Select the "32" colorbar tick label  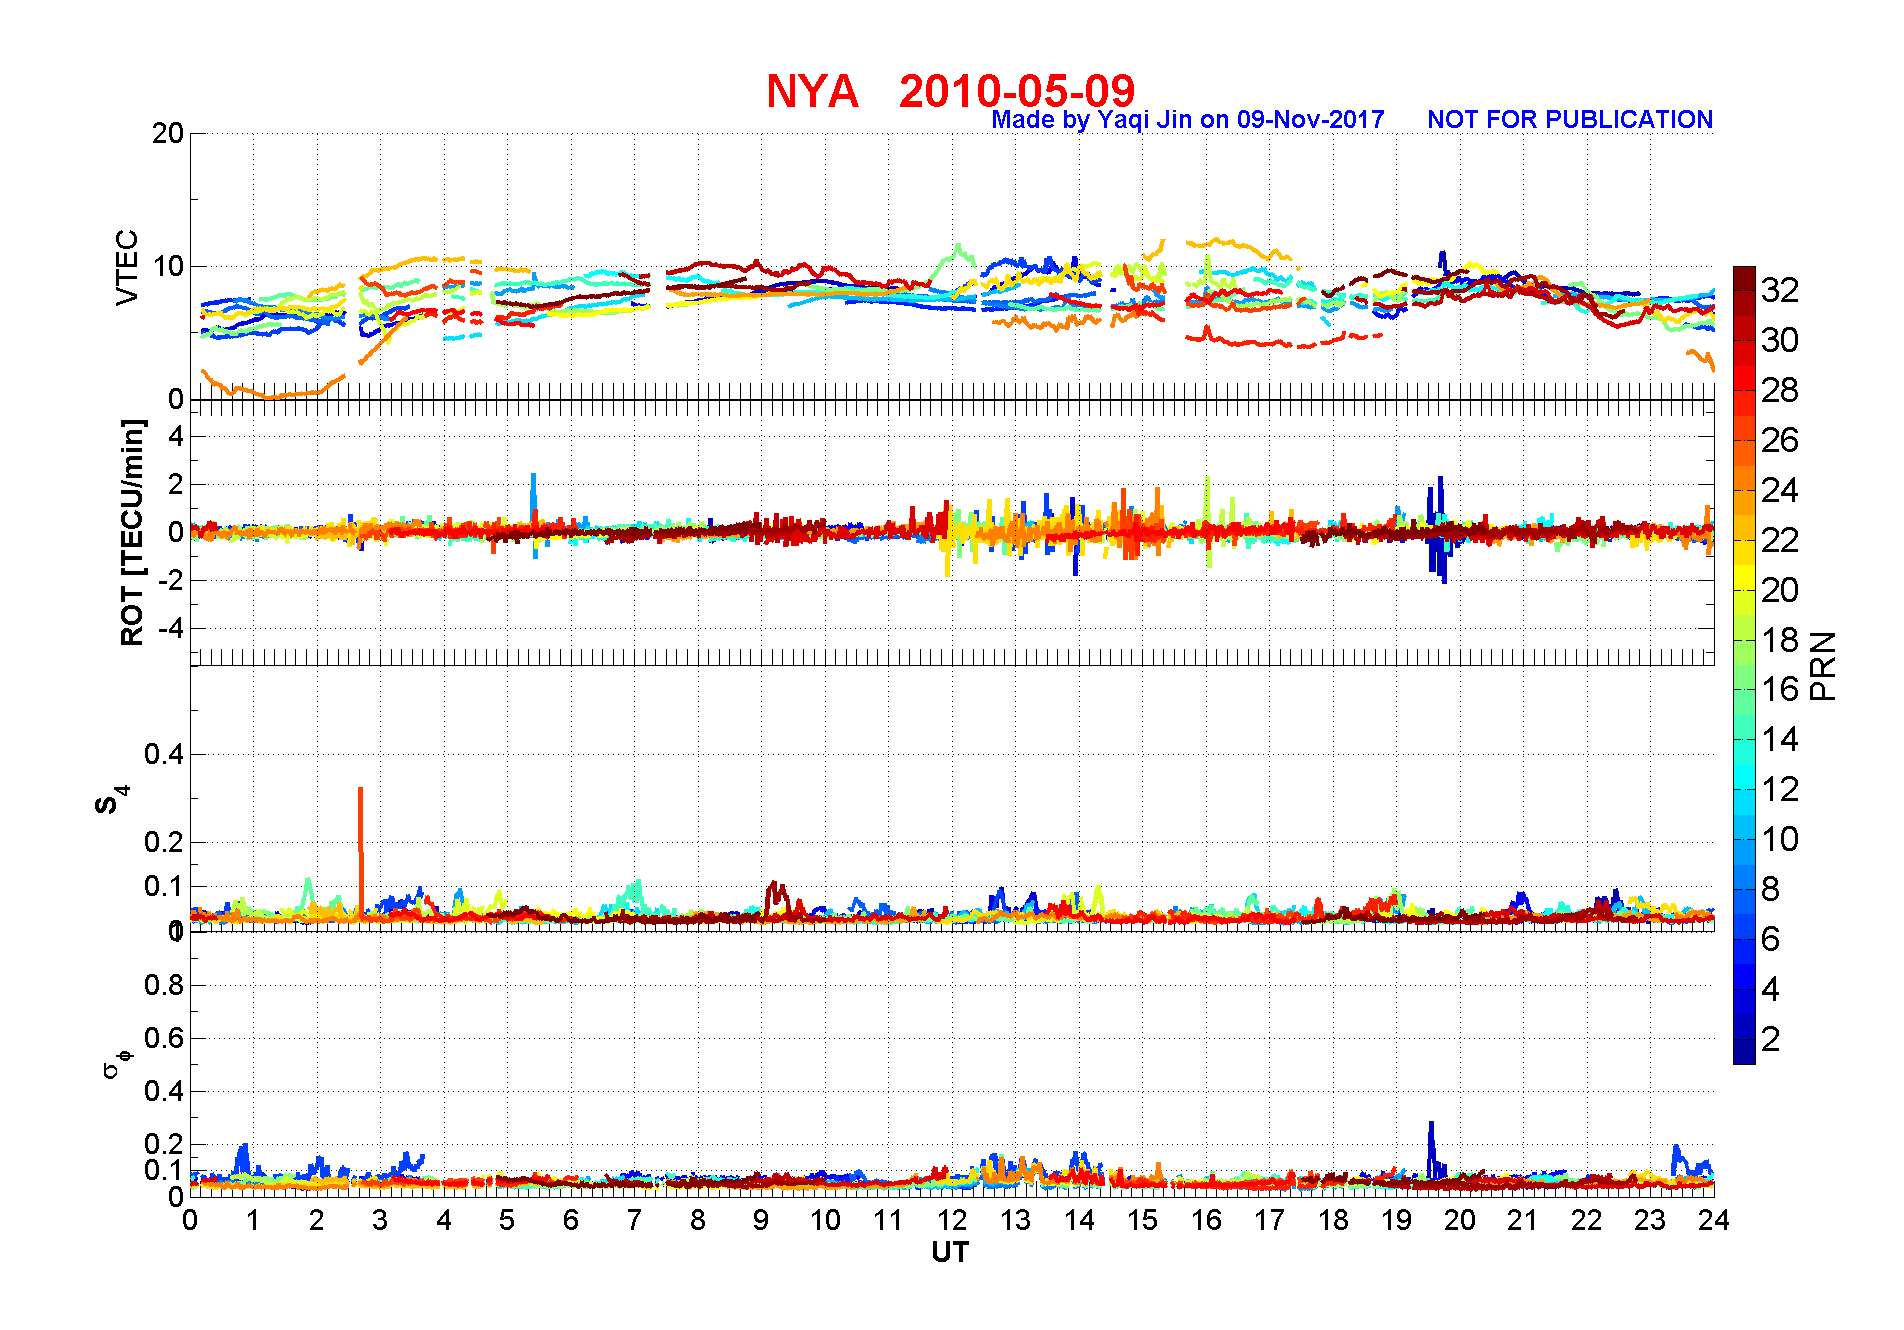coord(1780,290)
